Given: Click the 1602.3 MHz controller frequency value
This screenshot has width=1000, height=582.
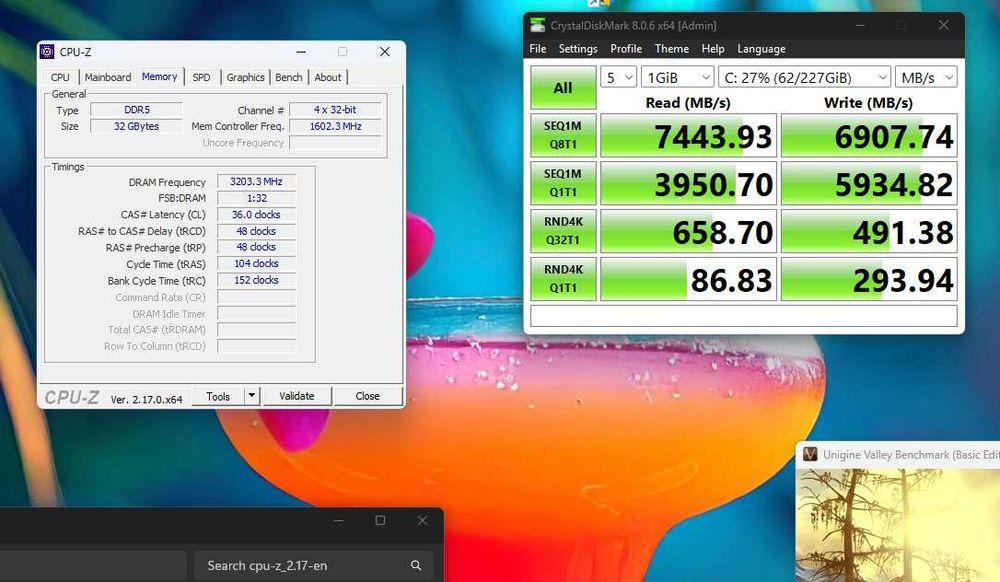Looking at the screenshot, I should 335,126.
